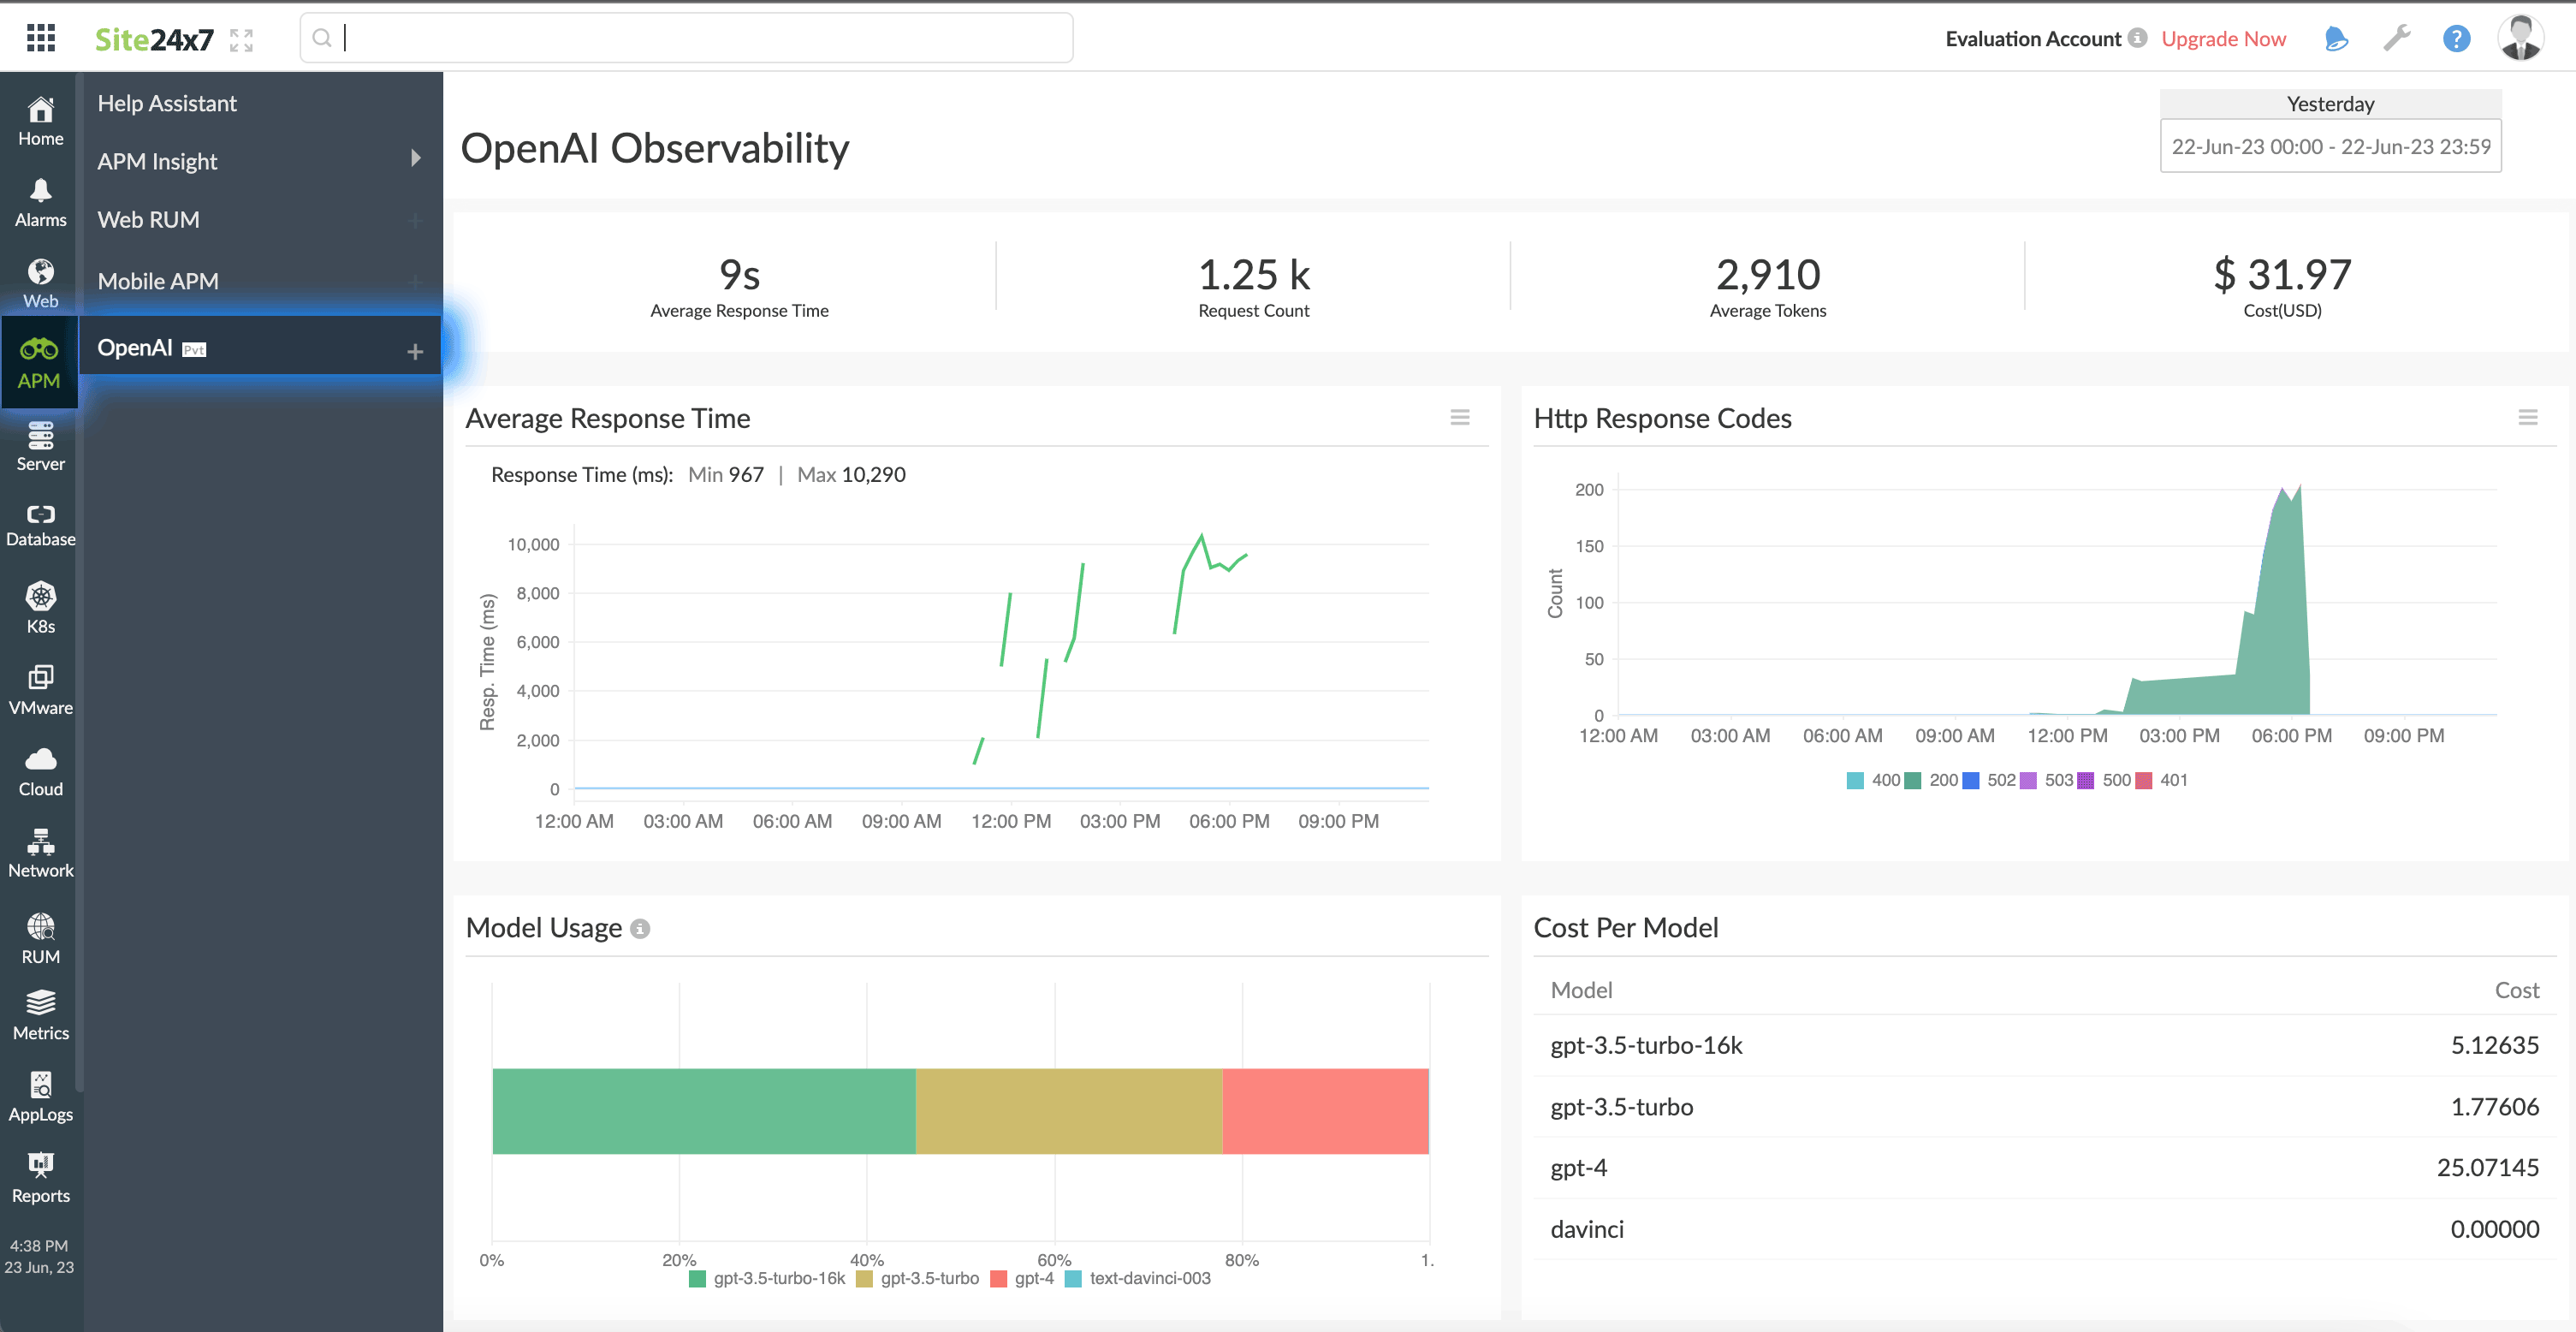This screenshot has width=2576, height=1332.
Task: Click the Upgrade Now link
Action: tap(2223, 39)
